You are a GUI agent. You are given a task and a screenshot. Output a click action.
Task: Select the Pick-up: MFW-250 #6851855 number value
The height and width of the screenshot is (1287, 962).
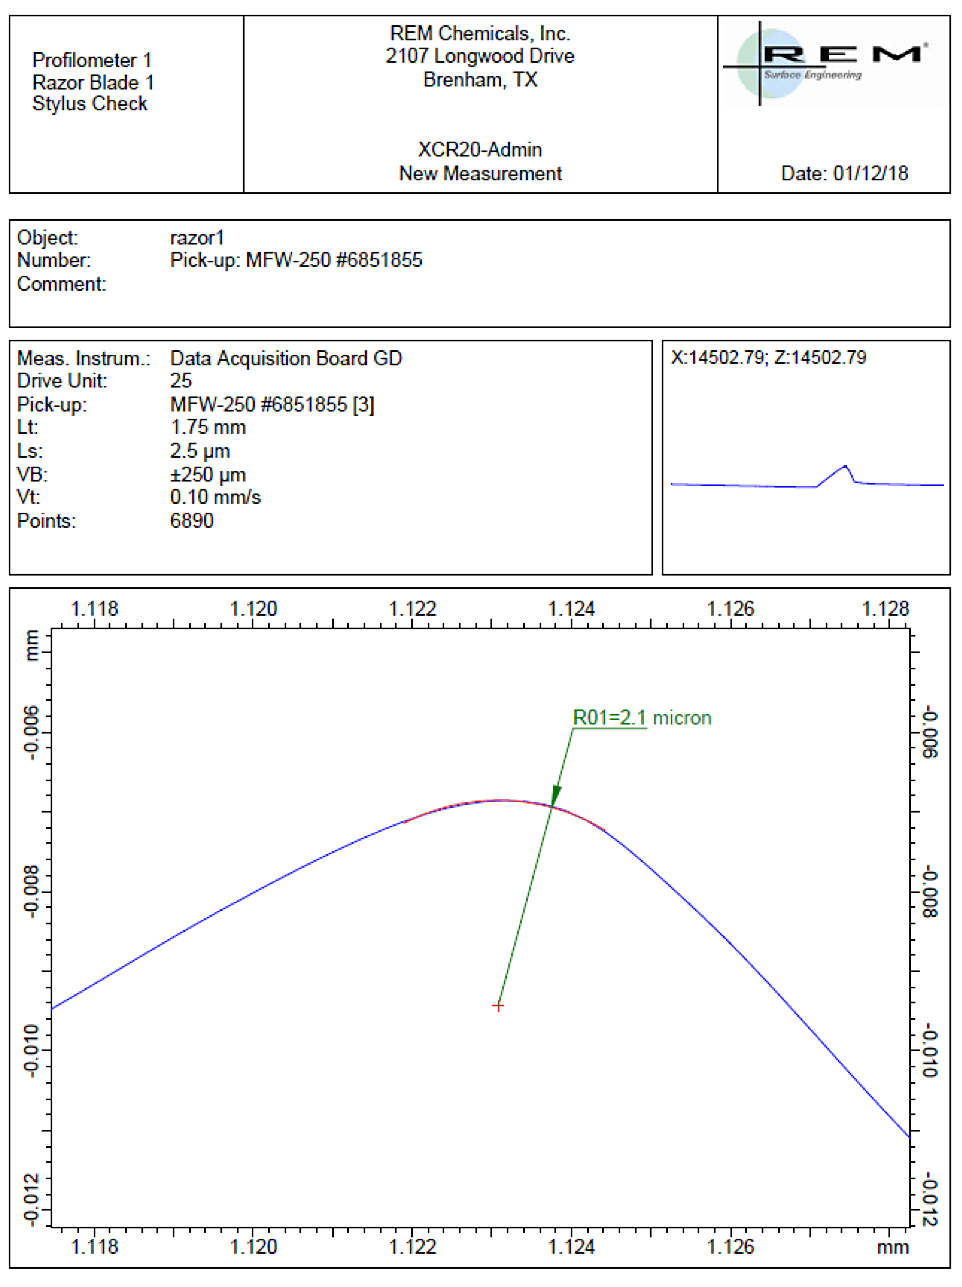click(x=296, y=260)
